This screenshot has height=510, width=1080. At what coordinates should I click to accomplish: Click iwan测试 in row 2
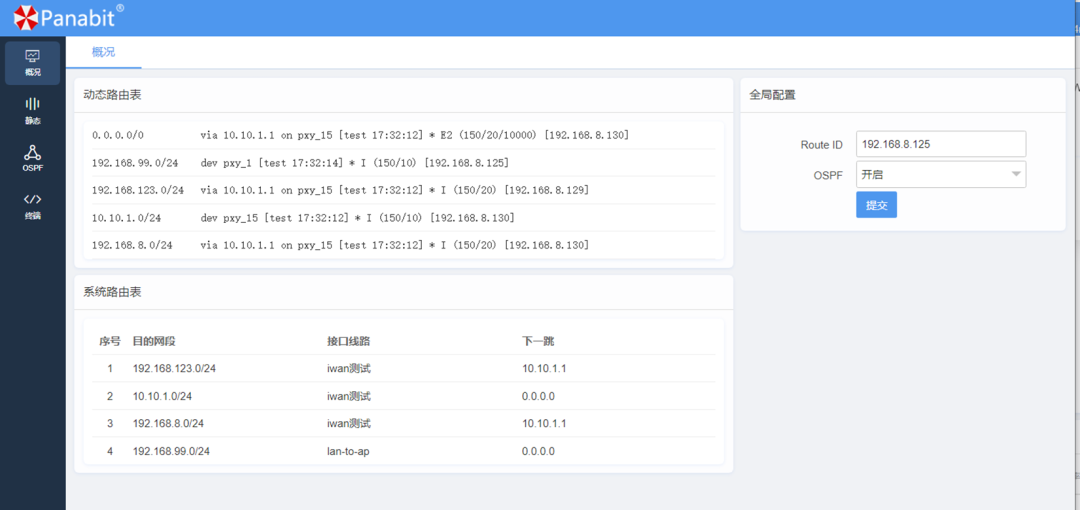349,396
